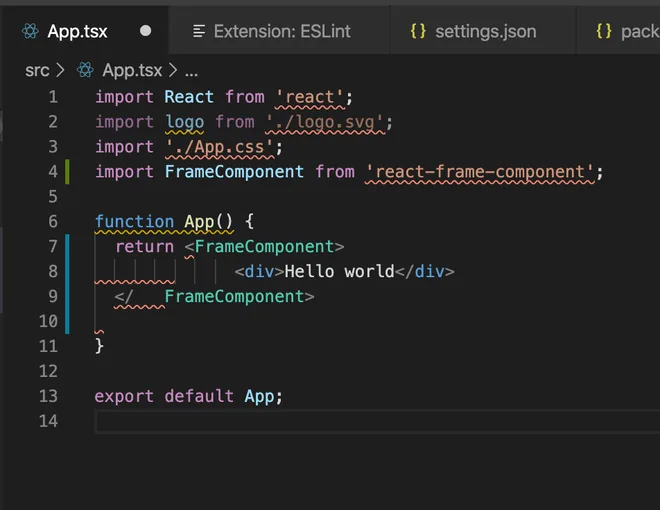The height and width of the screenshot is (510, 660).
Task: Click the opening FrameComponent tag on line 7
Action: click(x=264, y=247)
